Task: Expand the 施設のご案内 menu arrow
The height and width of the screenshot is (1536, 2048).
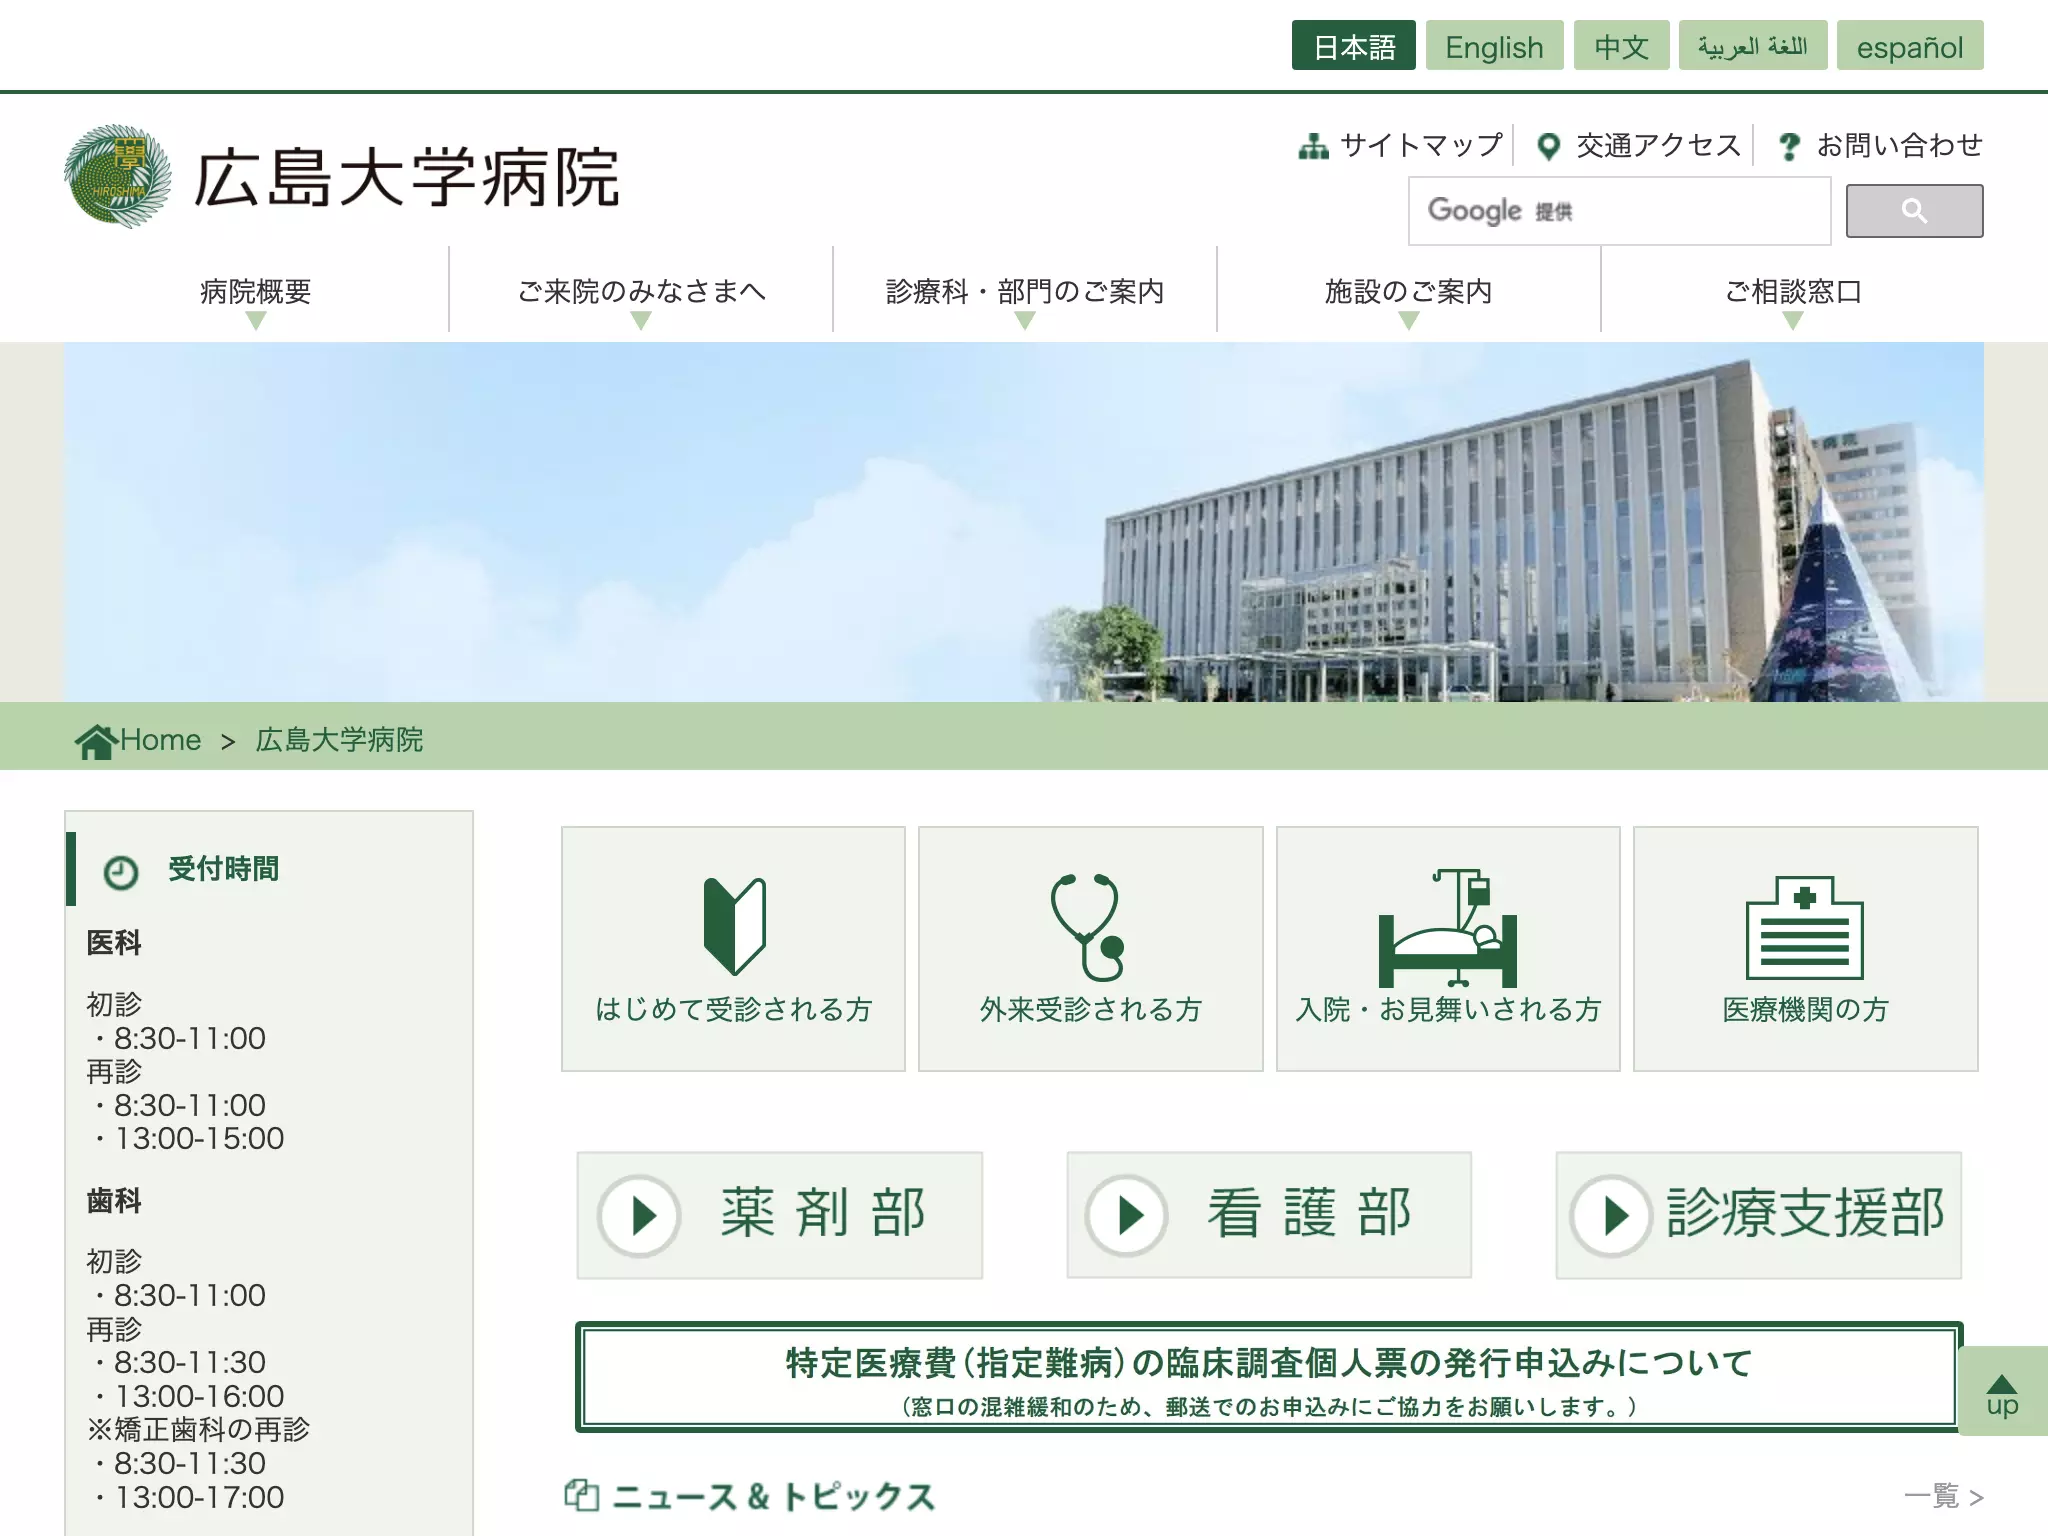Action: pyautogui.click(x=1409, y=320)
